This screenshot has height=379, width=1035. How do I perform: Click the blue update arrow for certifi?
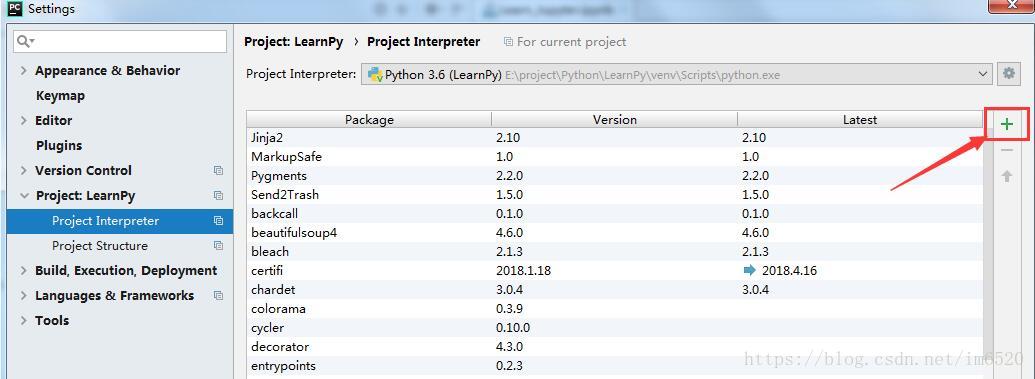point(749,270)
